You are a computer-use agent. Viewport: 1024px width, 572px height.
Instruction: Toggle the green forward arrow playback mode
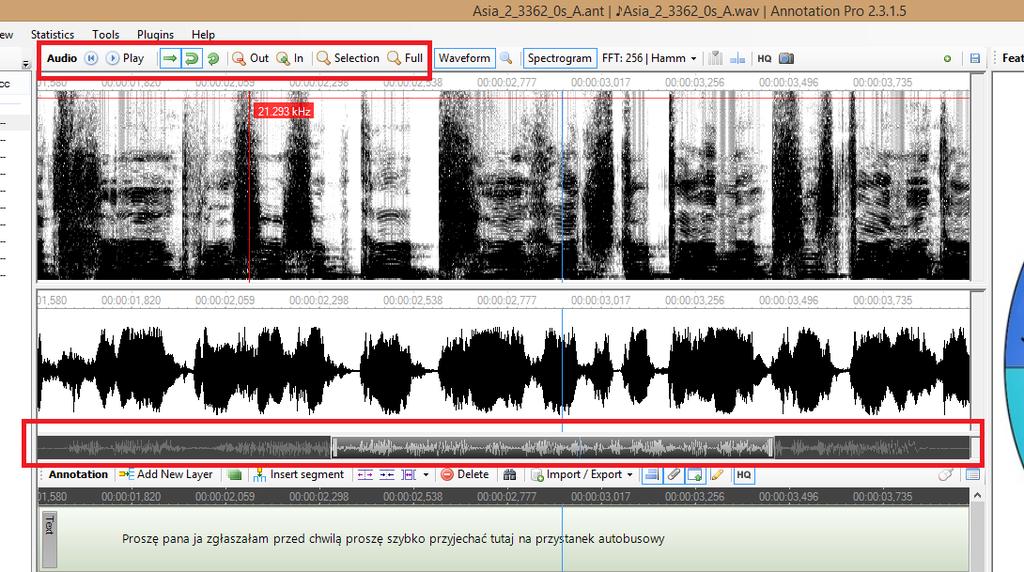pos(170,58)
